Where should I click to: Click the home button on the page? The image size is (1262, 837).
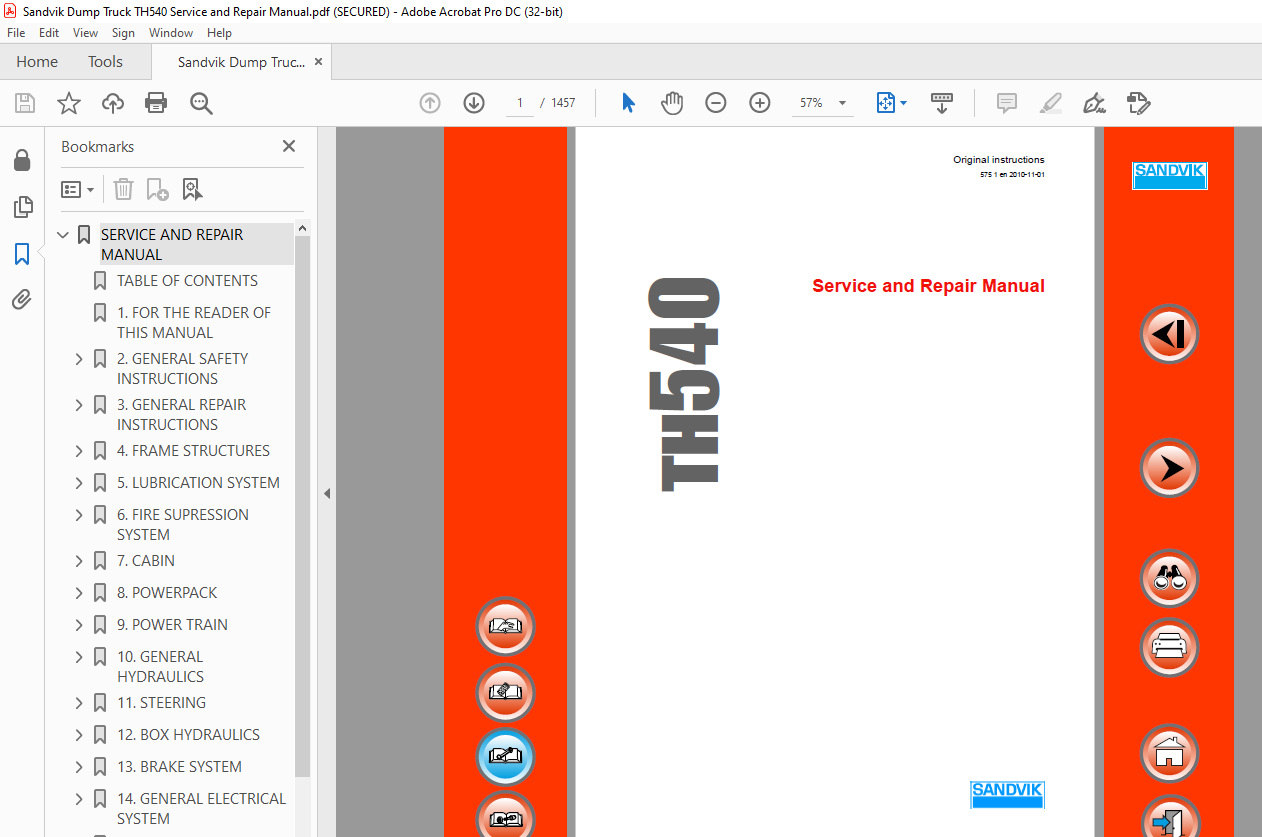pos(1169,753)
